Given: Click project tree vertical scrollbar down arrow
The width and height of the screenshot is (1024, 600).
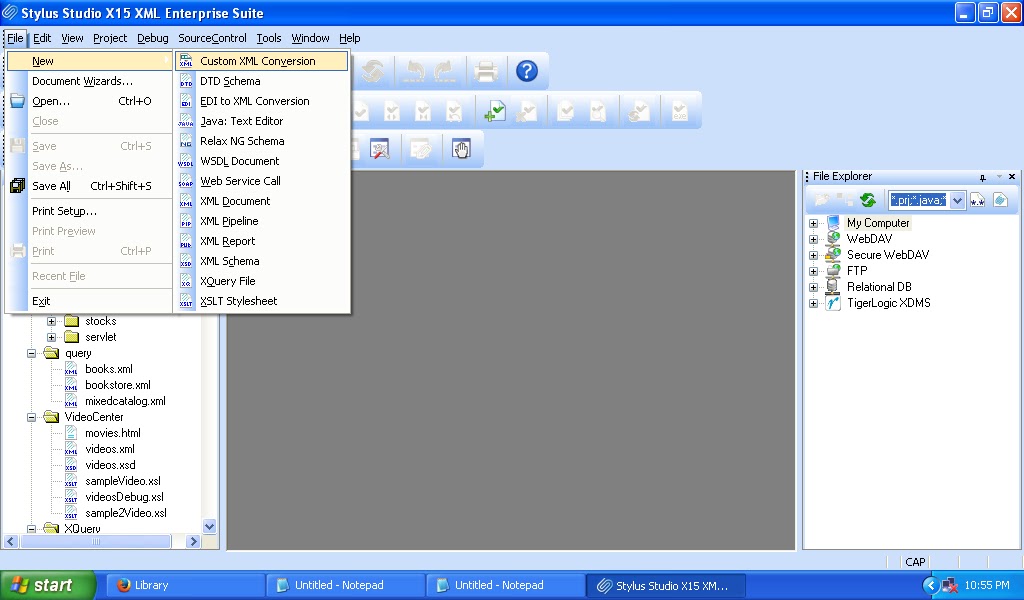Looking at the screenshot, I should 210,526.
